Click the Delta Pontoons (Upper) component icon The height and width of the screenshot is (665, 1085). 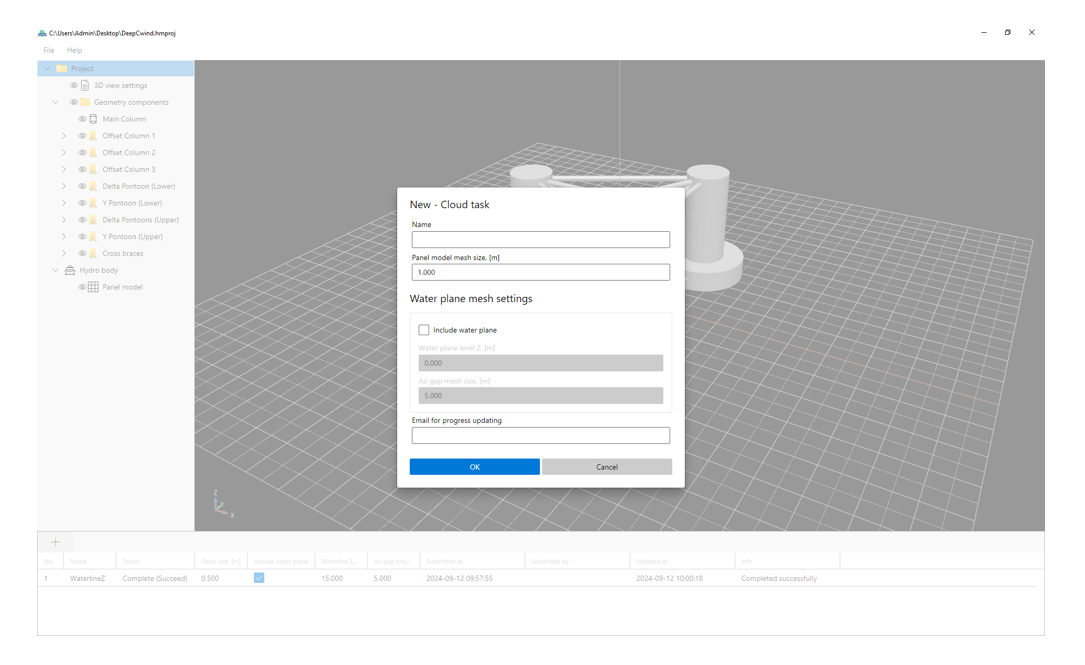click(93, 220)
